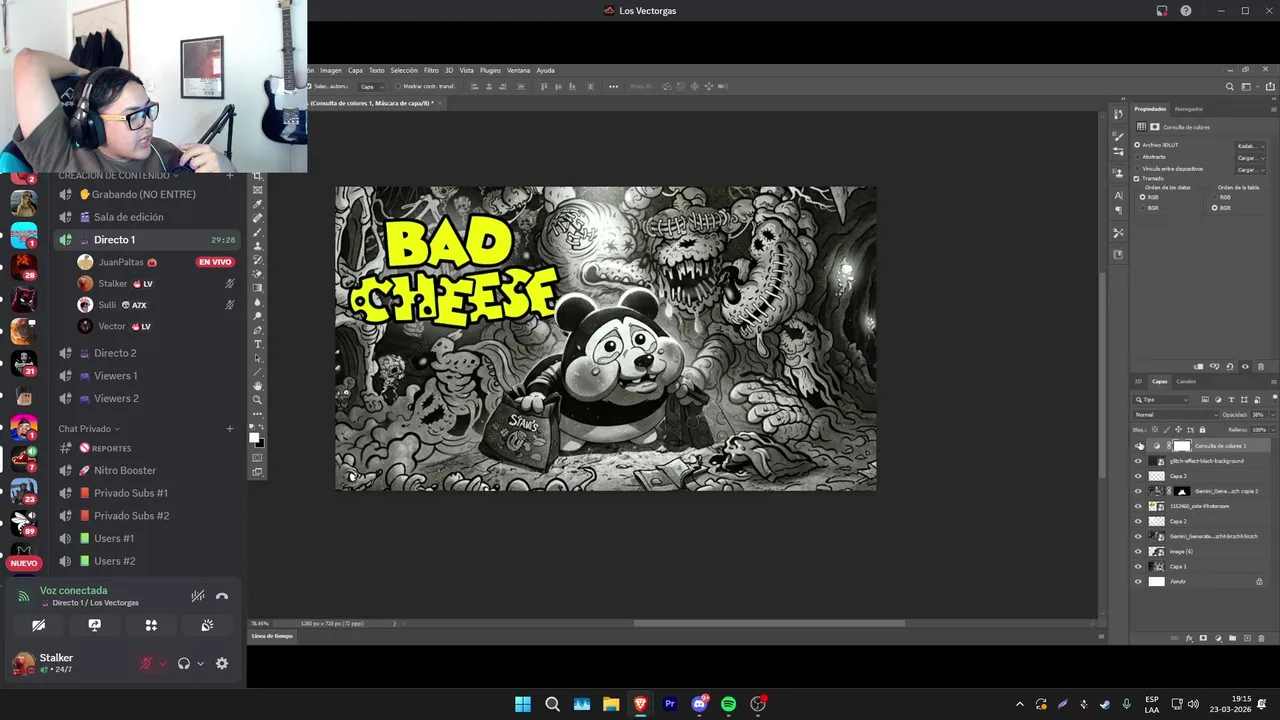This screenshot has height=720, width=1280.
Task: Delete layer with trash icon in Capas panel
Action: coord(1261,638)
